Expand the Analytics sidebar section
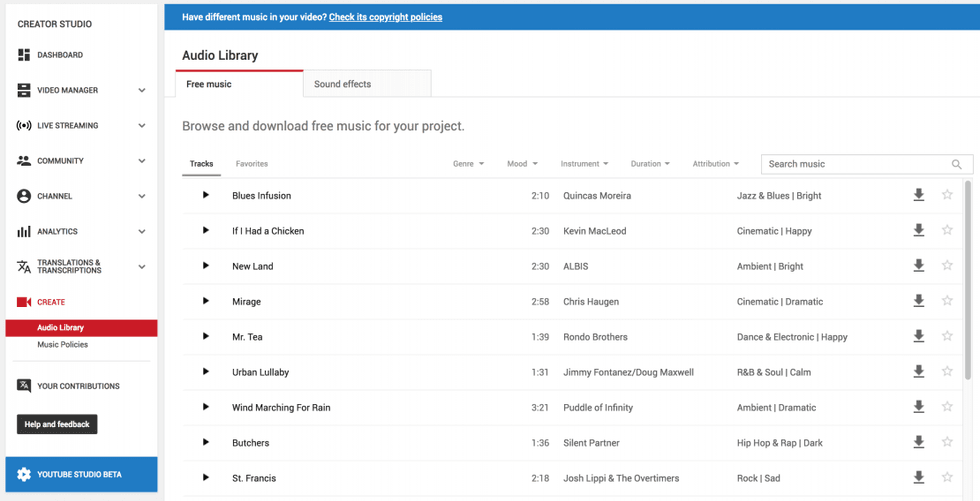980x501 pixels. tap(142, 231)
